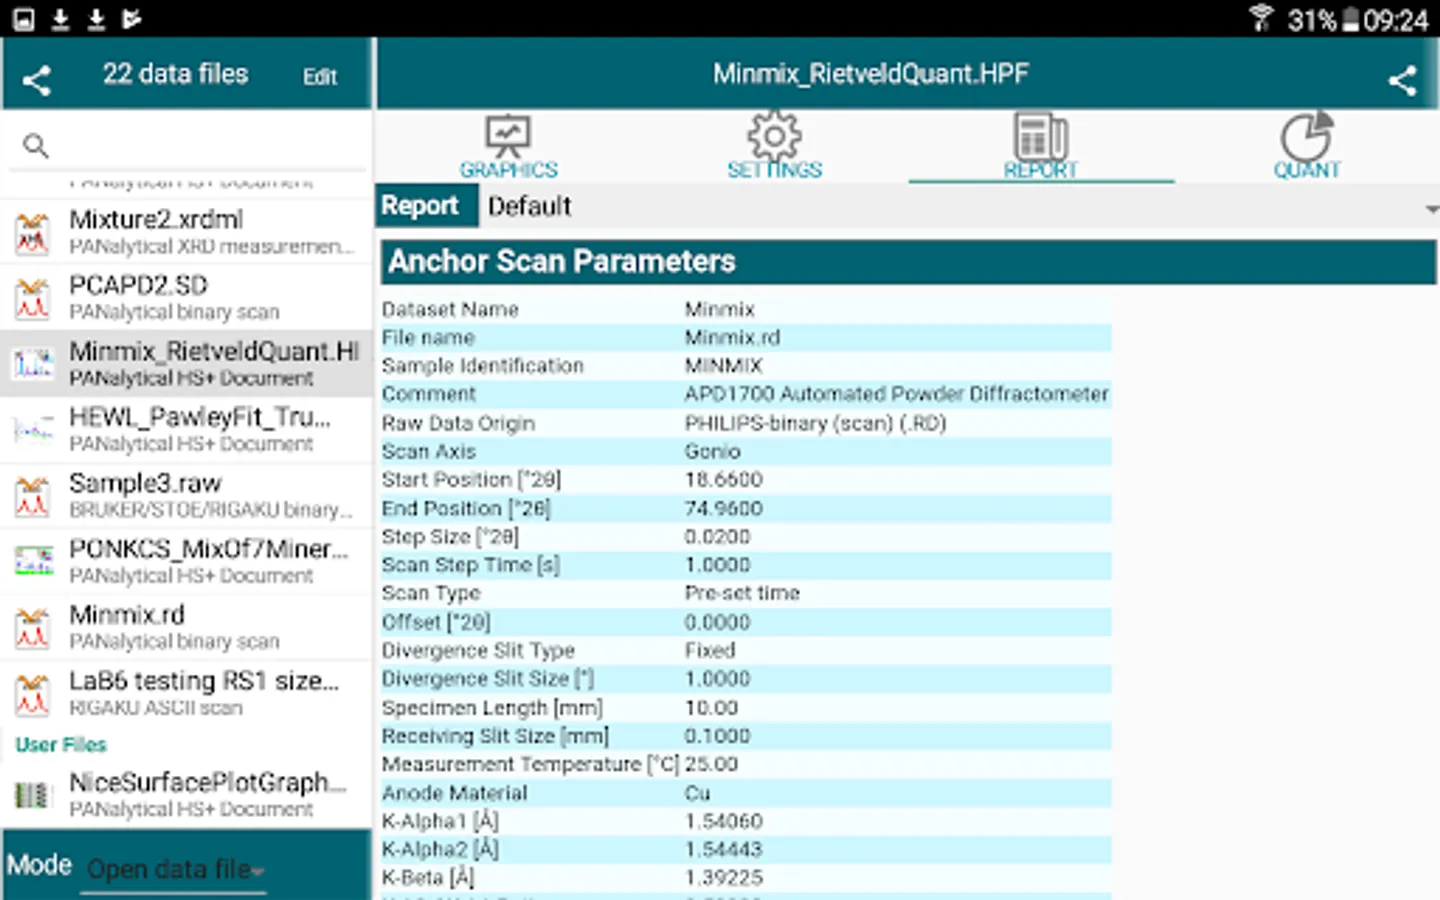Click the Receiving Slit Size value 0.1000
The height and width of the screenshot is (900, 1440).
pos(717,736)
